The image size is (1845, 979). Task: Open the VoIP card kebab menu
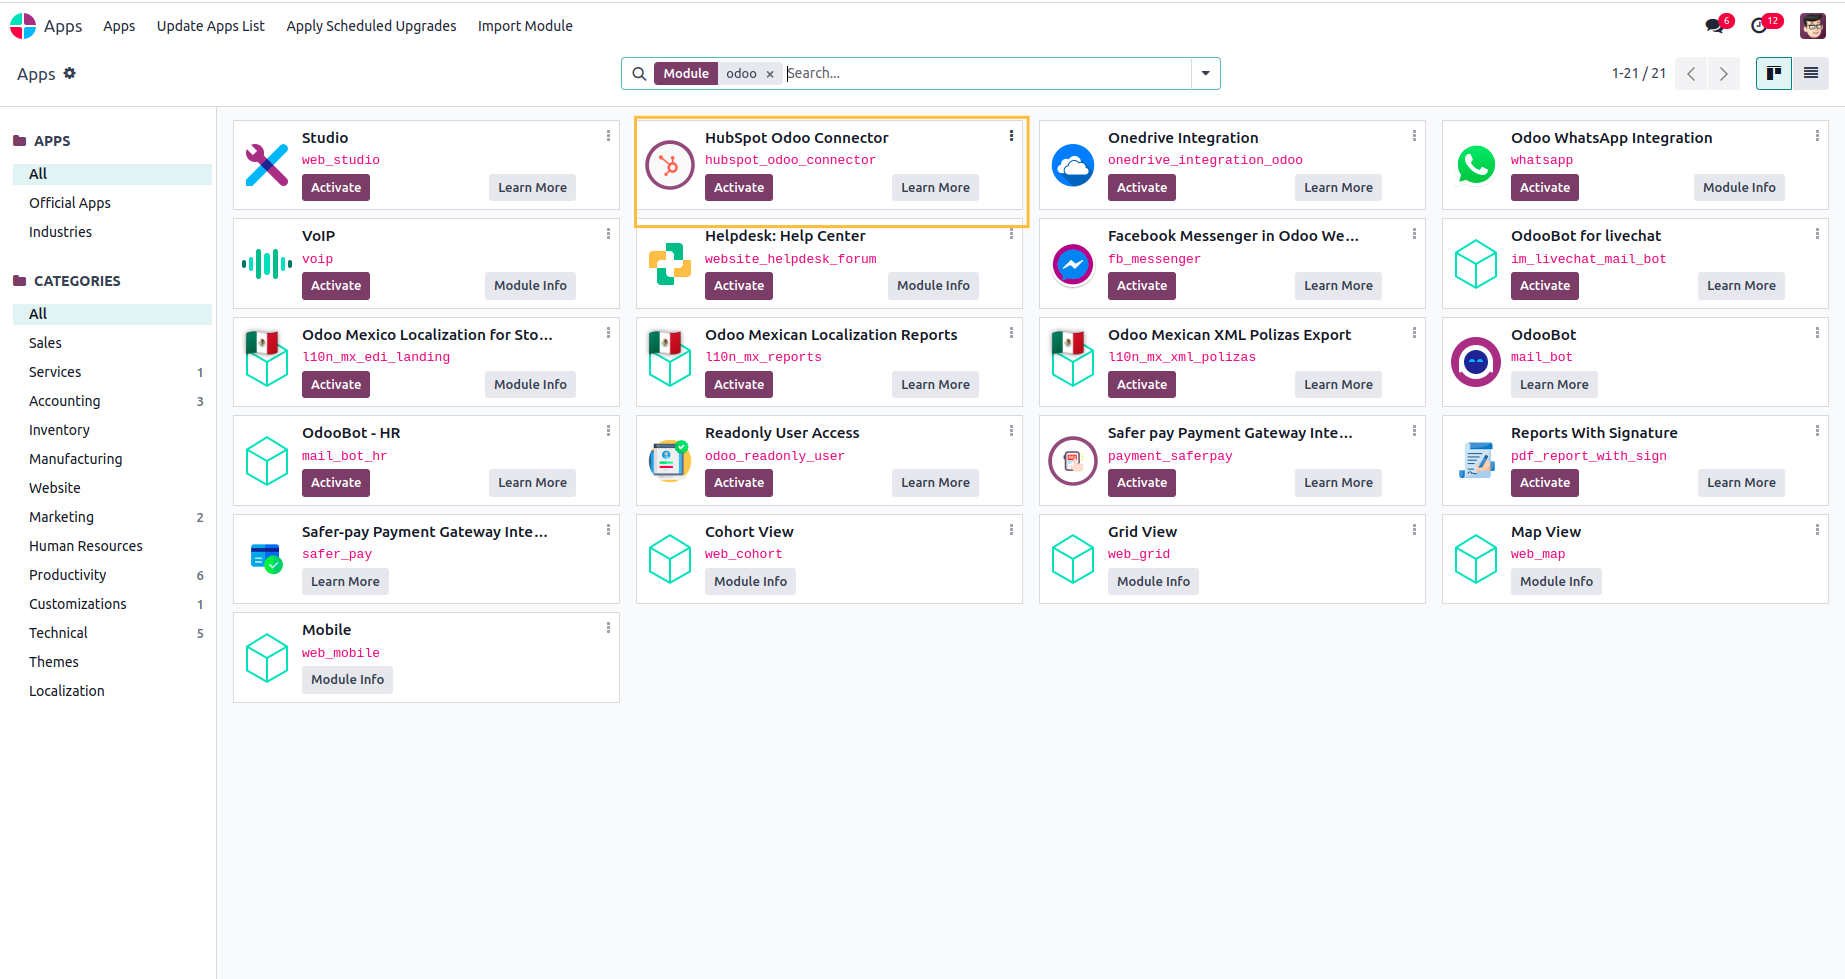click(608, 234)
